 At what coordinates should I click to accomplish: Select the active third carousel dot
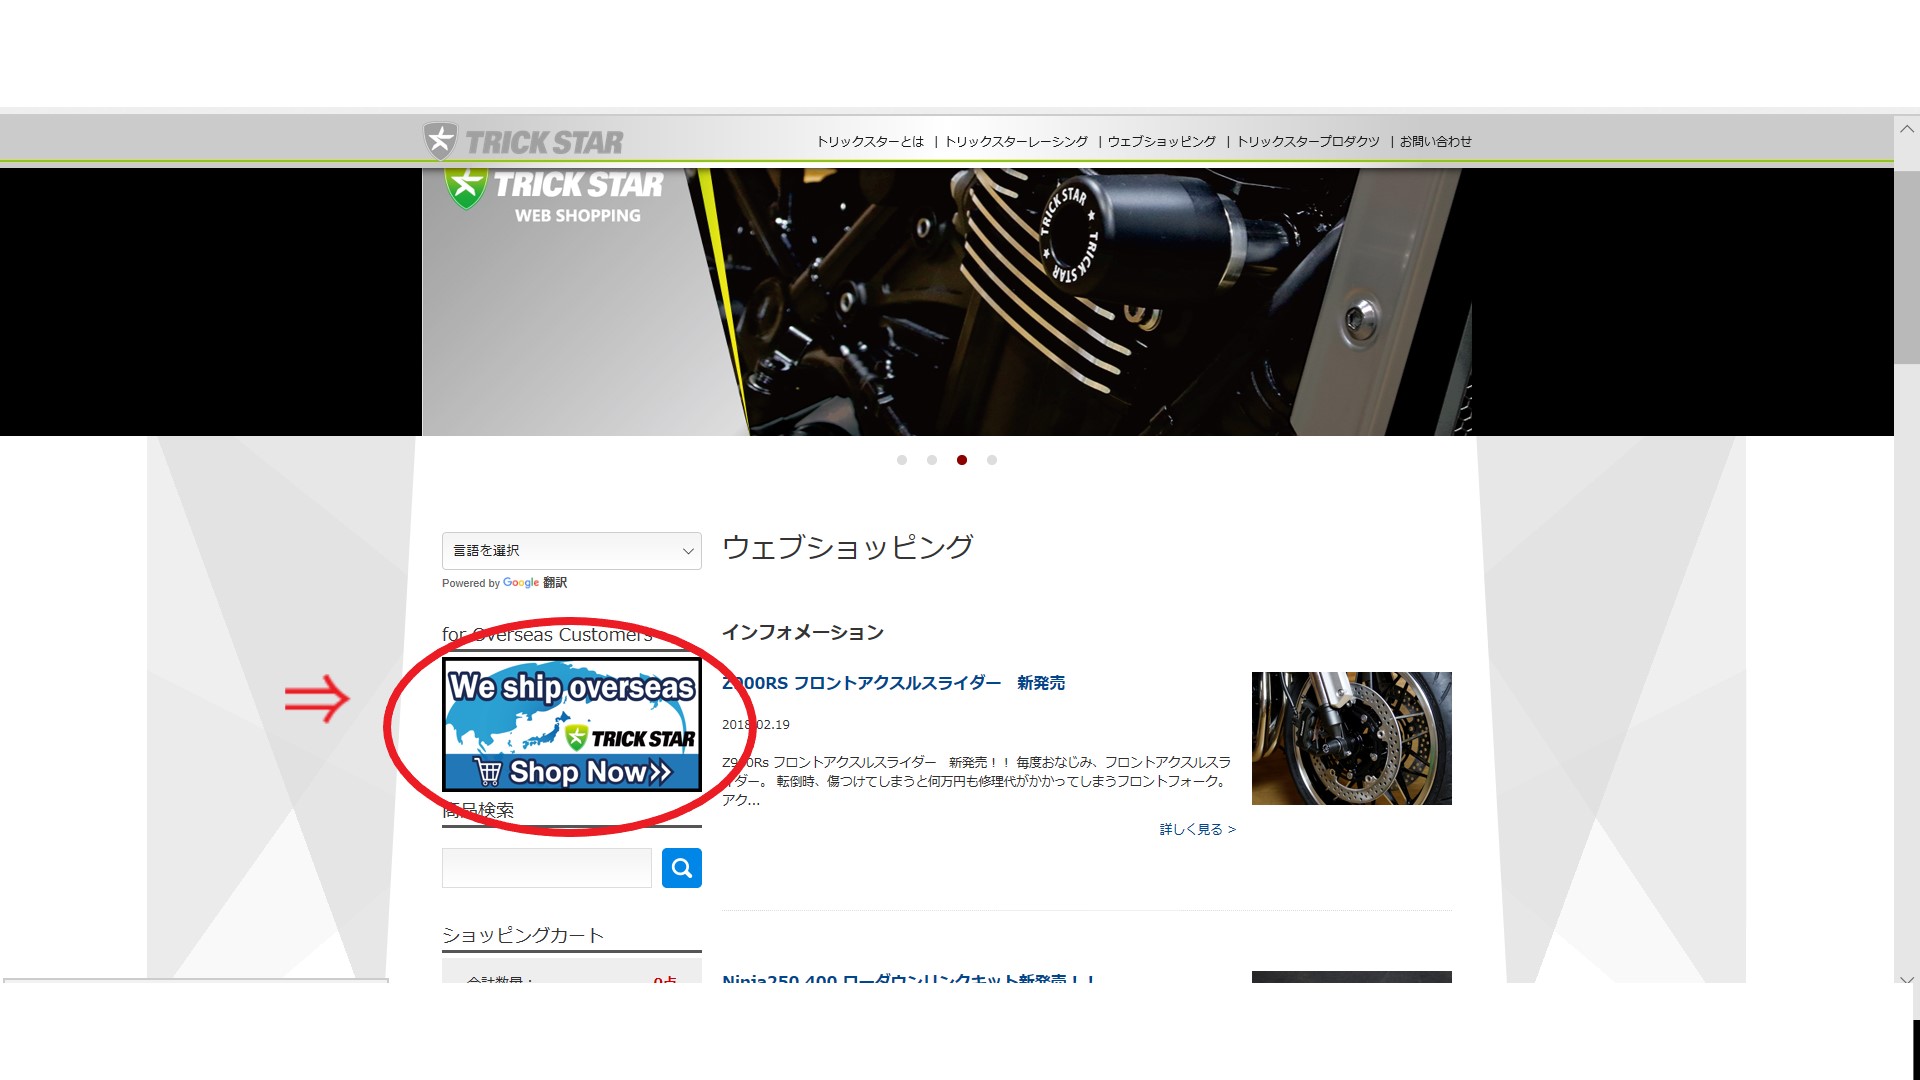pyautogui.click(x=962, y=460)
